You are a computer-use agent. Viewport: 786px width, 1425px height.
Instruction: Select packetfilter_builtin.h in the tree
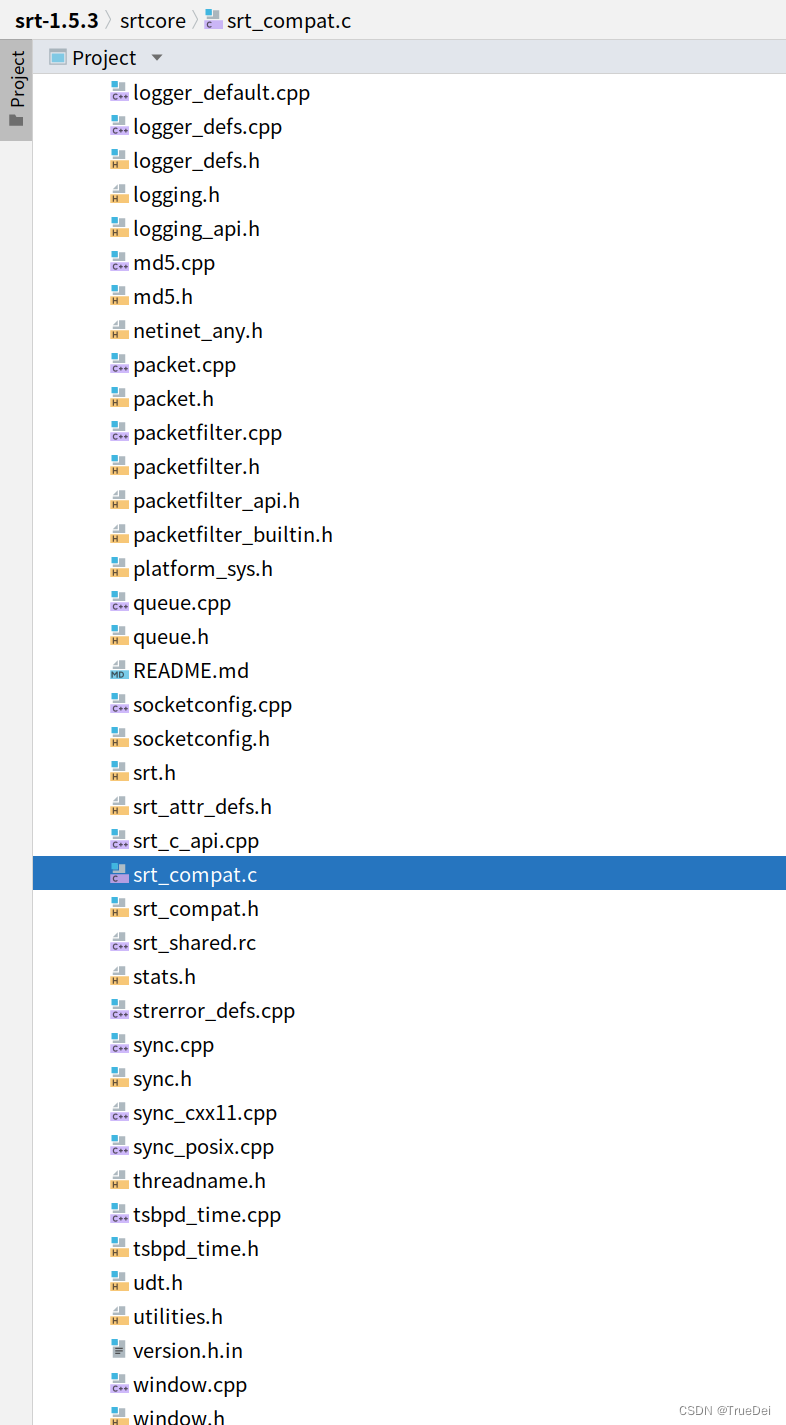click(x=233, y=535)
